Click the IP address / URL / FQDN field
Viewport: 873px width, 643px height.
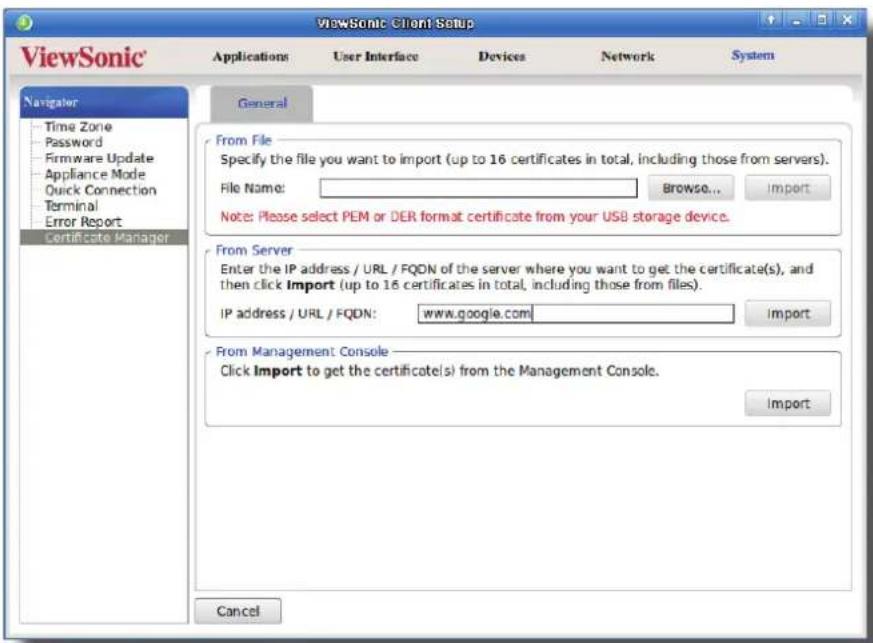point(576,313)
